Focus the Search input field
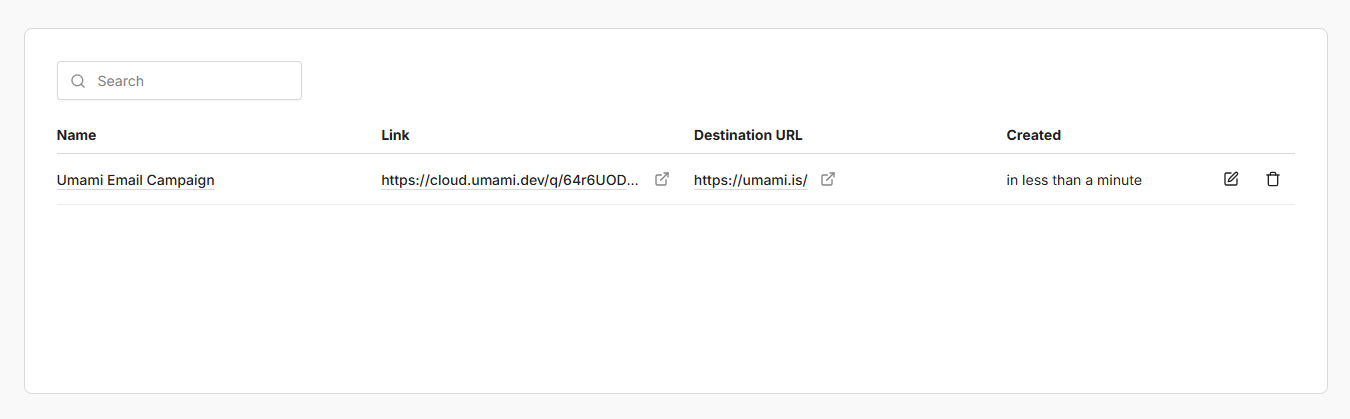This screenshot has height=419, width=1350. [190, 81]
